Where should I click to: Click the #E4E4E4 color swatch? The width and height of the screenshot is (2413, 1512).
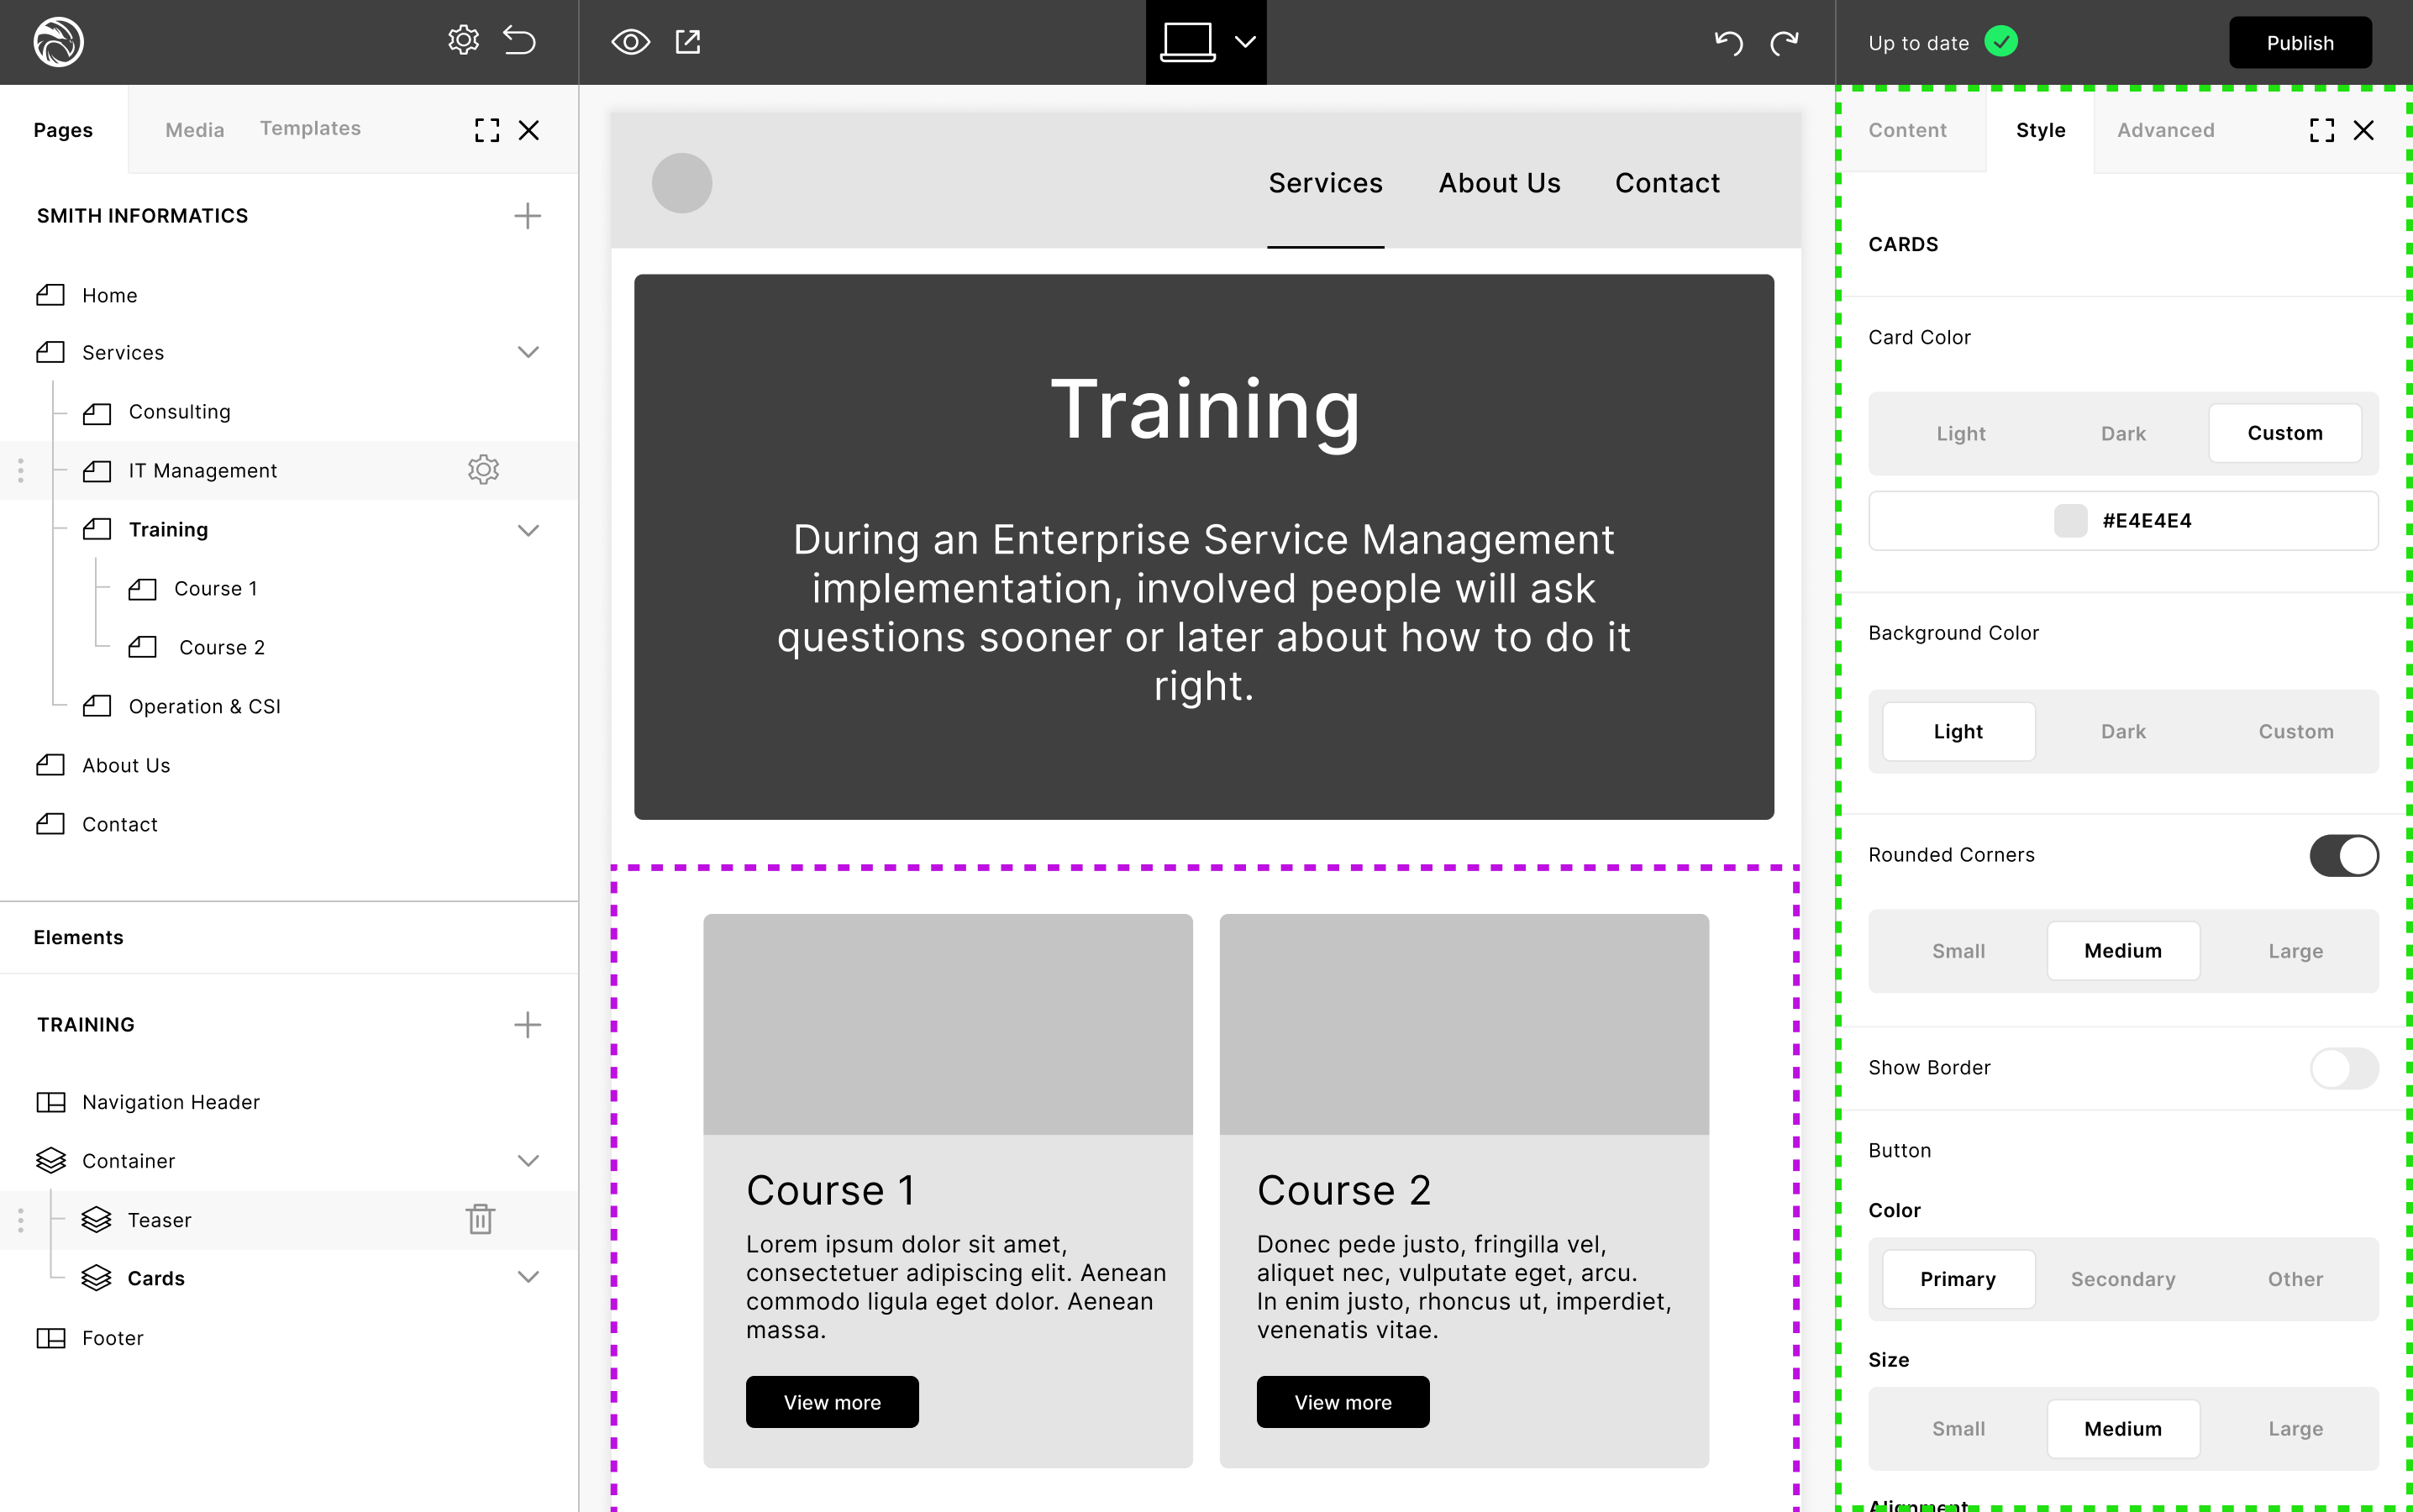[x=2070, y=521]
